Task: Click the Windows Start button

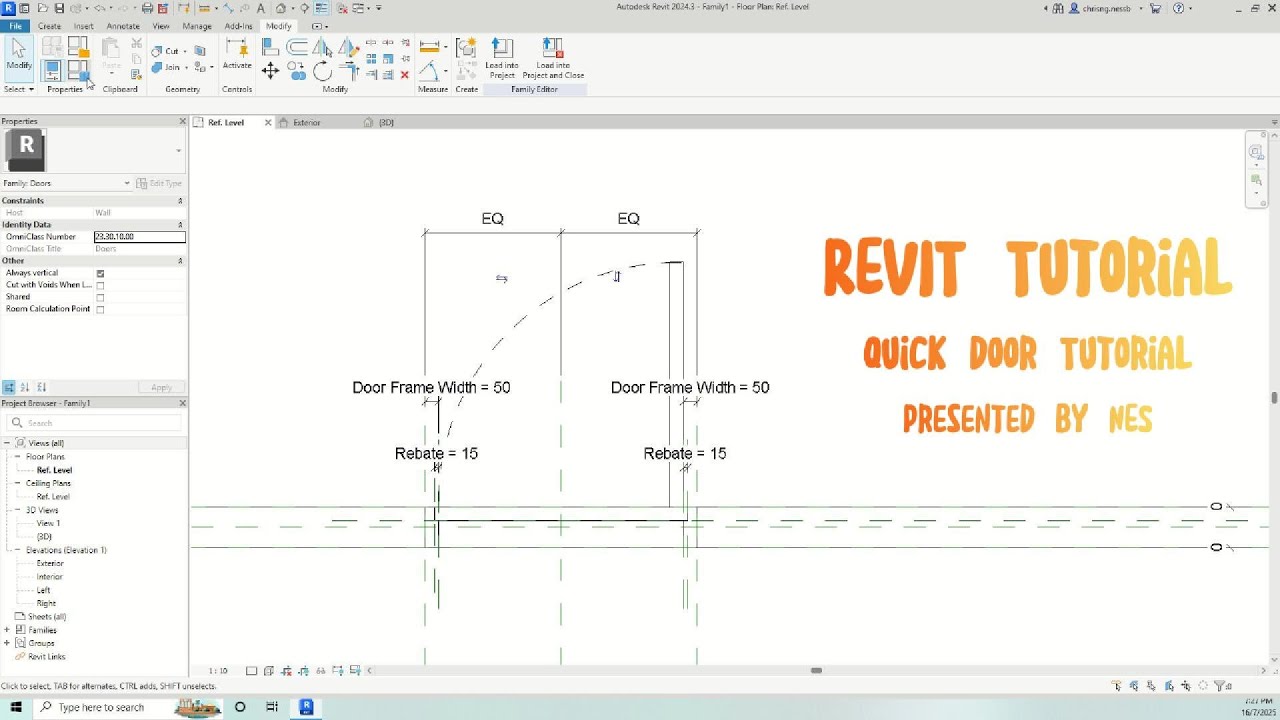Action: [x=17, y=707]
